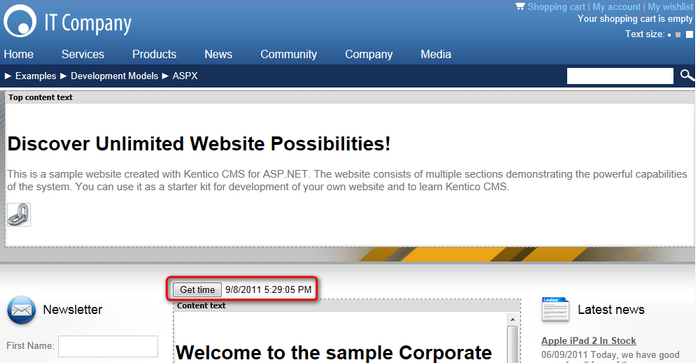696x363 pixels.
Task: Open the Services menu
Action: pos(83,54)
